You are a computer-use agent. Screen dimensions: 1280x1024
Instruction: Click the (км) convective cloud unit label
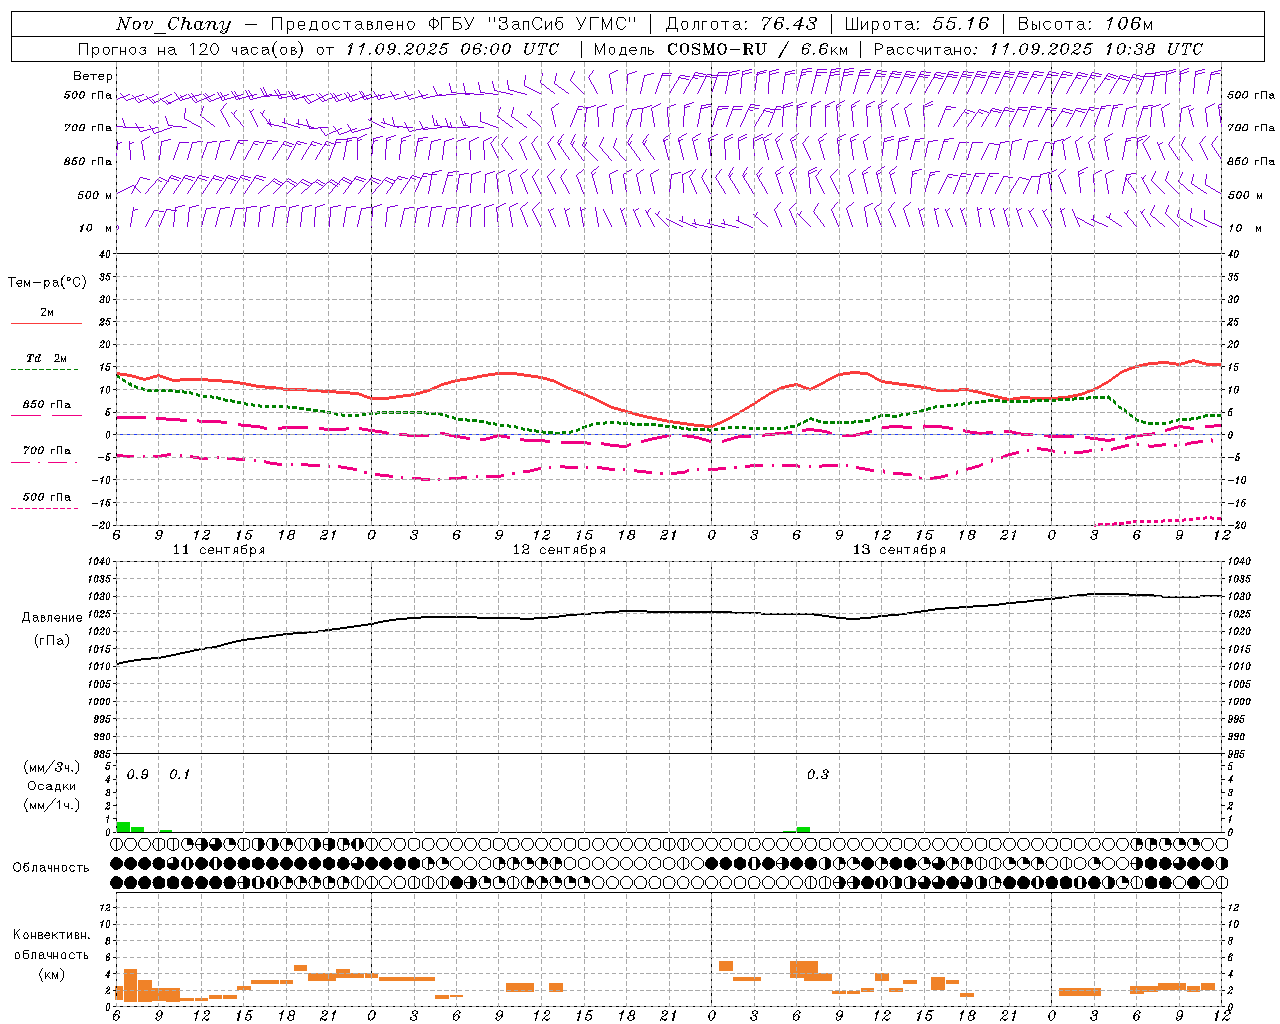[51, 975]
